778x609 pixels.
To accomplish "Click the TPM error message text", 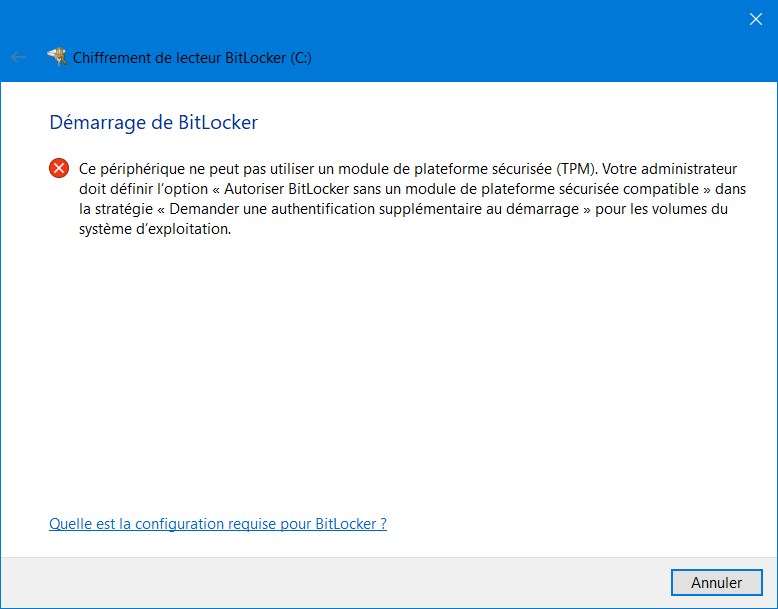I will [x=412, y=199].
